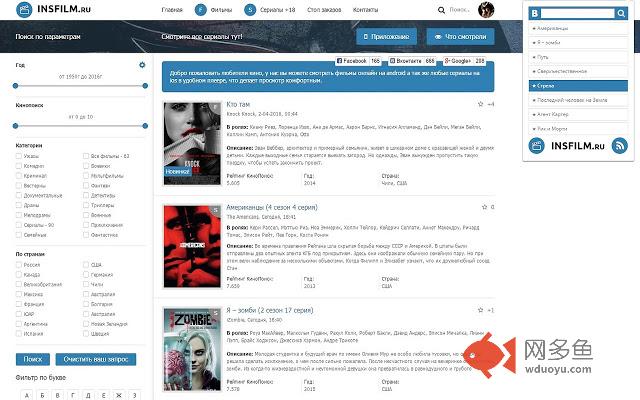Click the clapperboard icon in popup footer
This screenshot has width=640, height=400.
(536, 146)
